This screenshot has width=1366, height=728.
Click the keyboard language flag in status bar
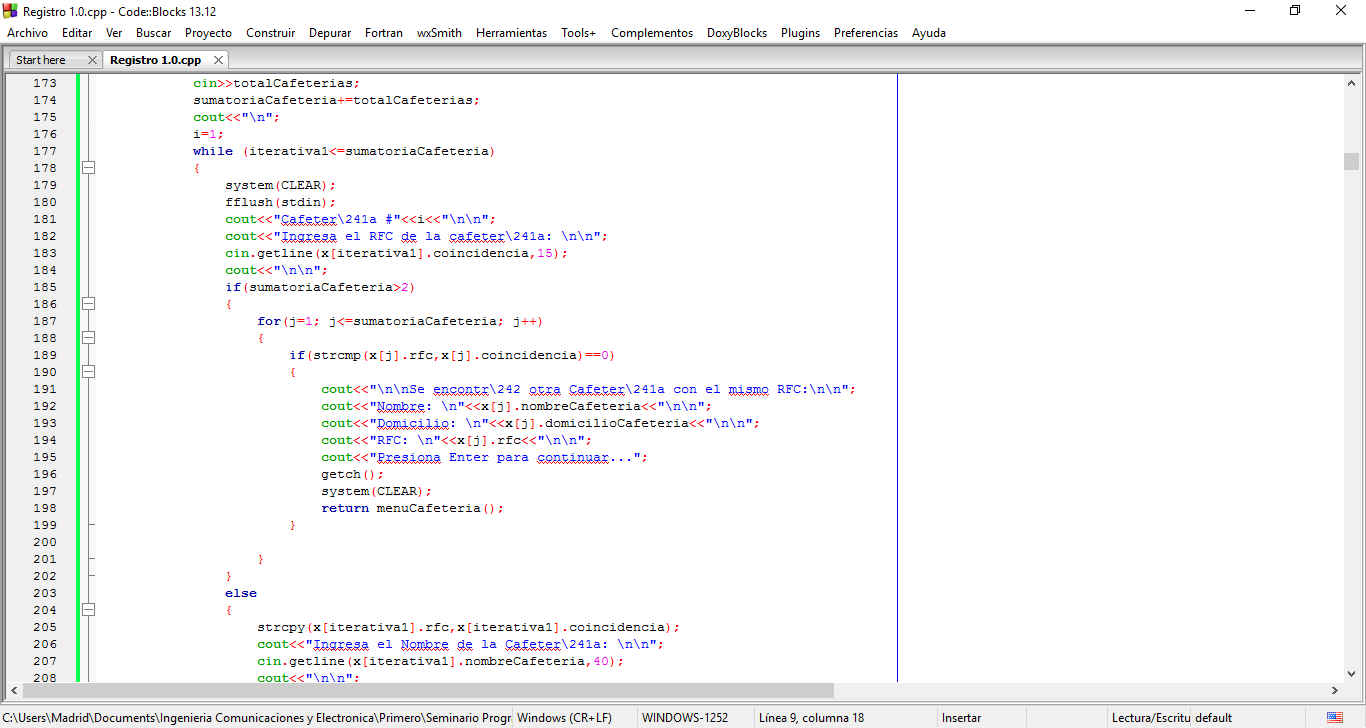pyautogui.click(x=1334, y=718)
